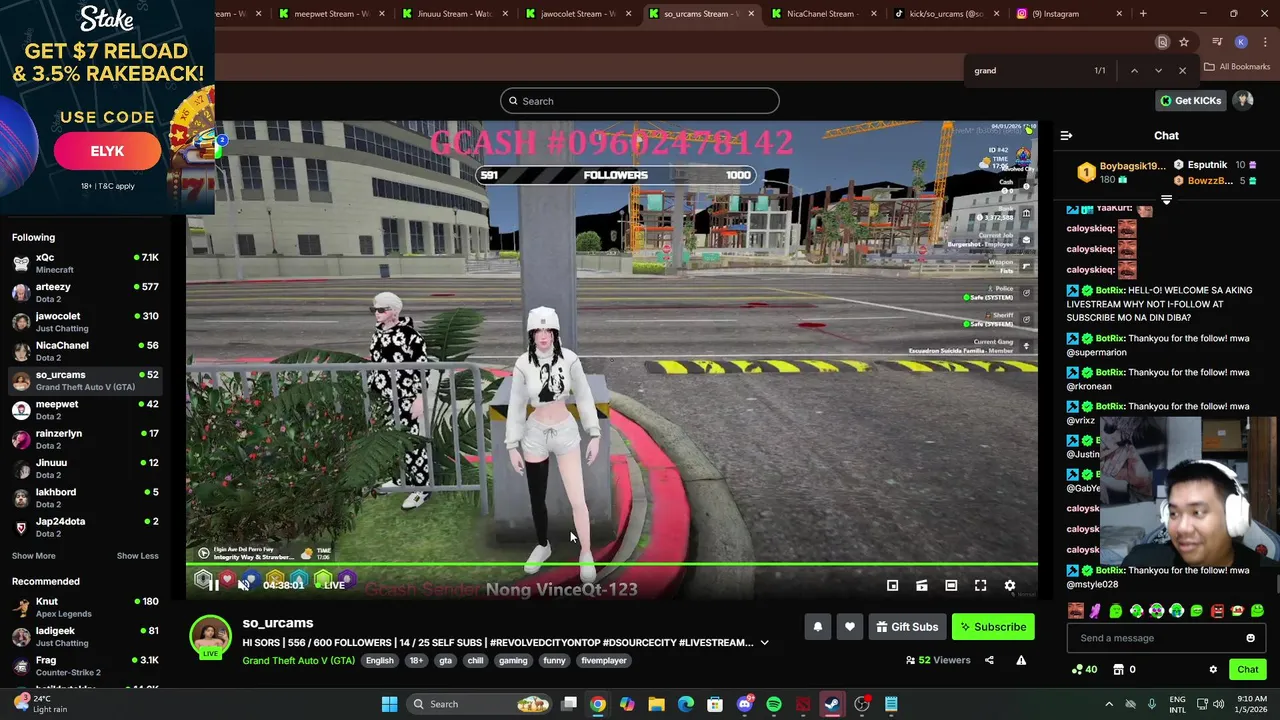Pause the live stream video
The width and height of the screenshot is (1280, 720).
tap(213, 585)
